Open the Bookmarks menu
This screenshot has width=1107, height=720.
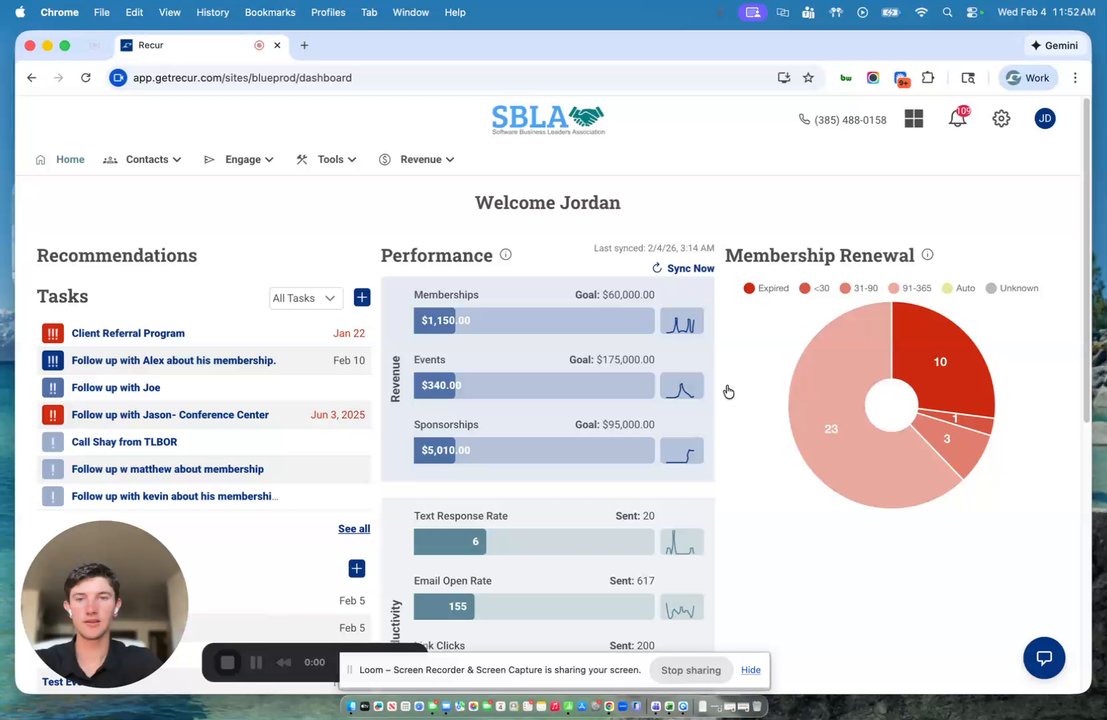[270, 12]
